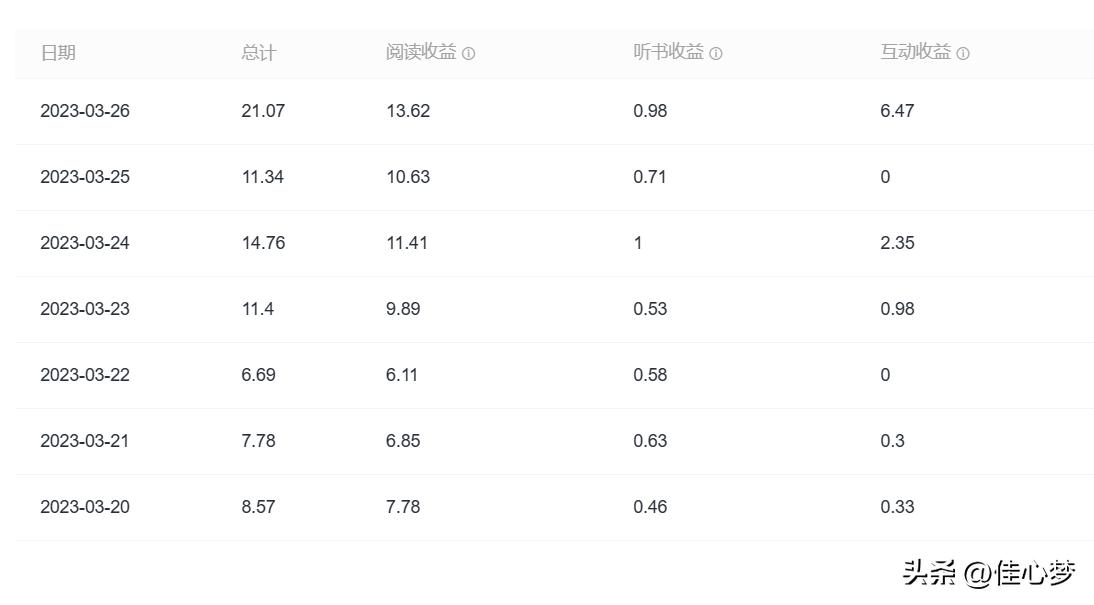Click info icon beside 互动收益 header
This screenshot has height=605, width=1094.
[x=963, y=54]
